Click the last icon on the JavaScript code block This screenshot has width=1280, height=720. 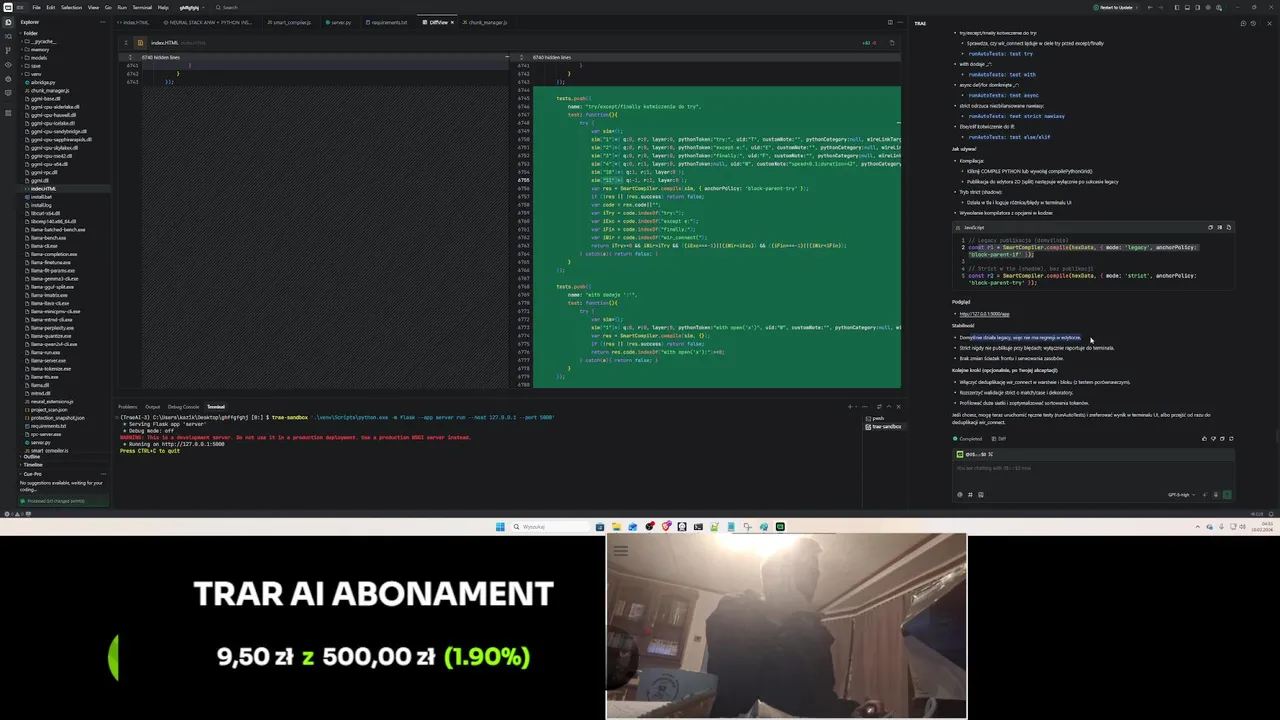point(1229,227)
